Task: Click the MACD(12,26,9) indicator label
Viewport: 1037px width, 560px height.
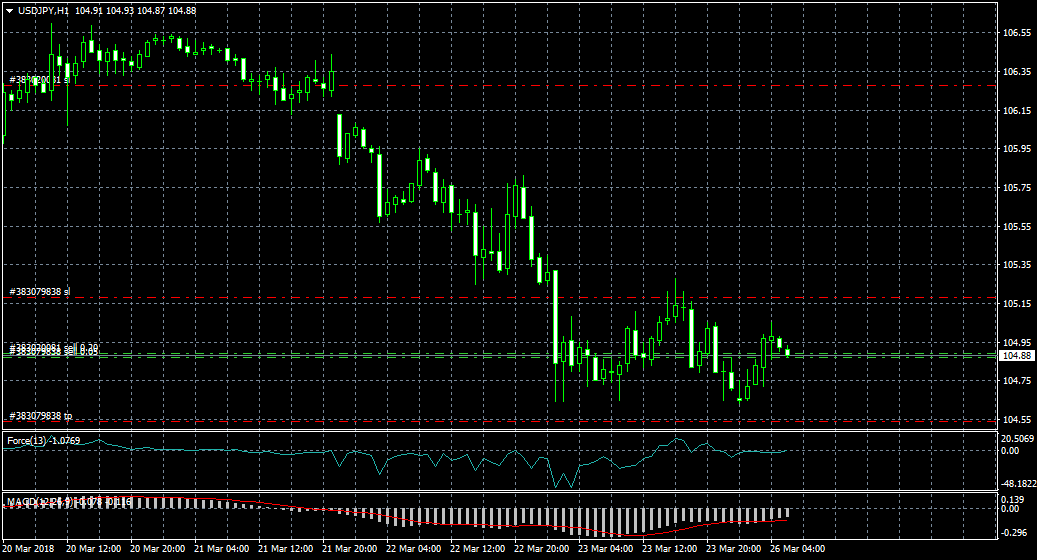Action: 69,502
